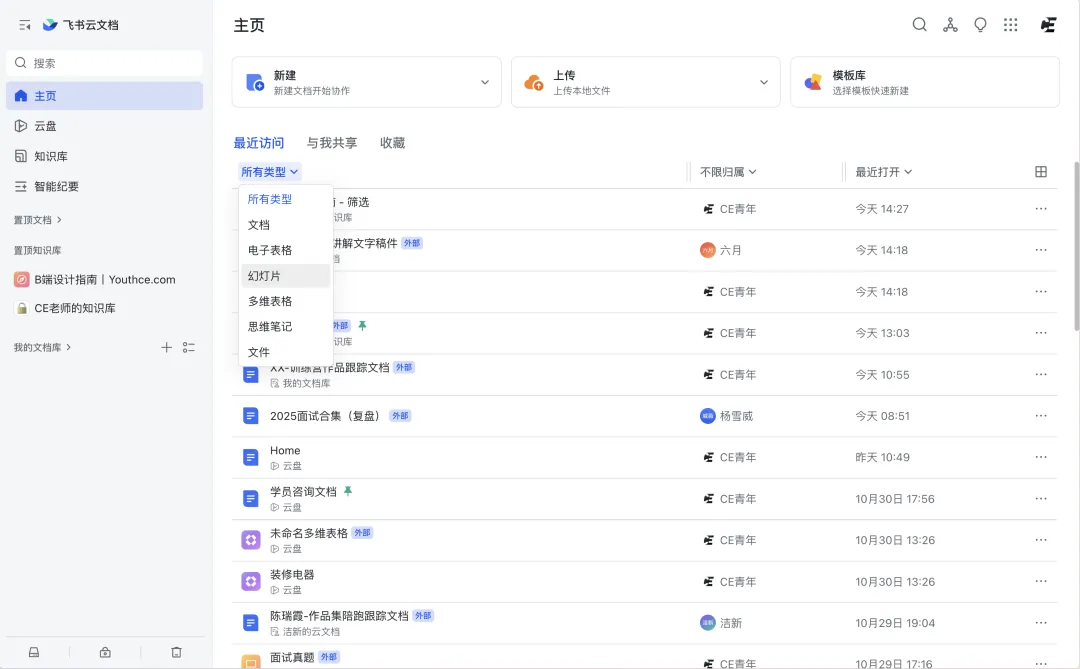Switch to the 与我共享 tab
Image resolution: width=1080 pixels, height=669 pixels.
(332, 142)
